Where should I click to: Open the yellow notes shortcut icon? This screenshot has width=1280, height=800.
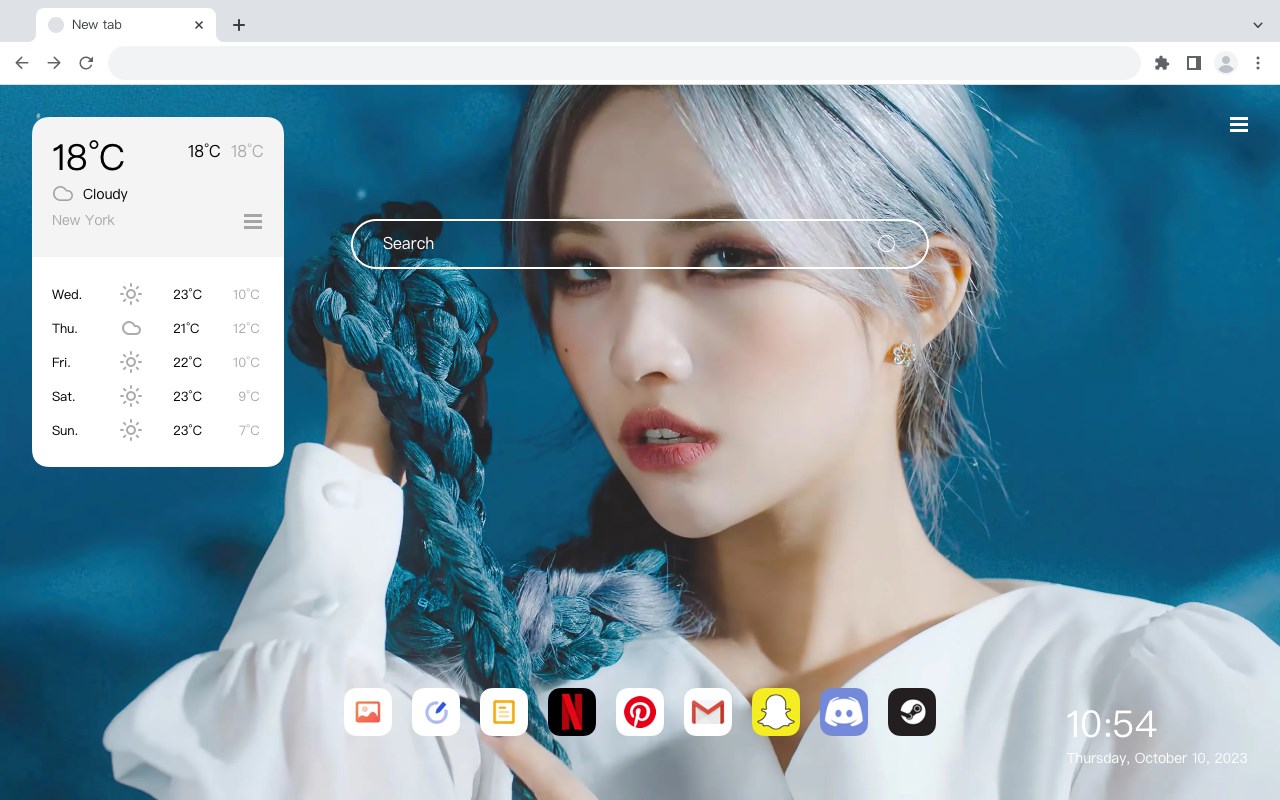(x=504, y=712)
